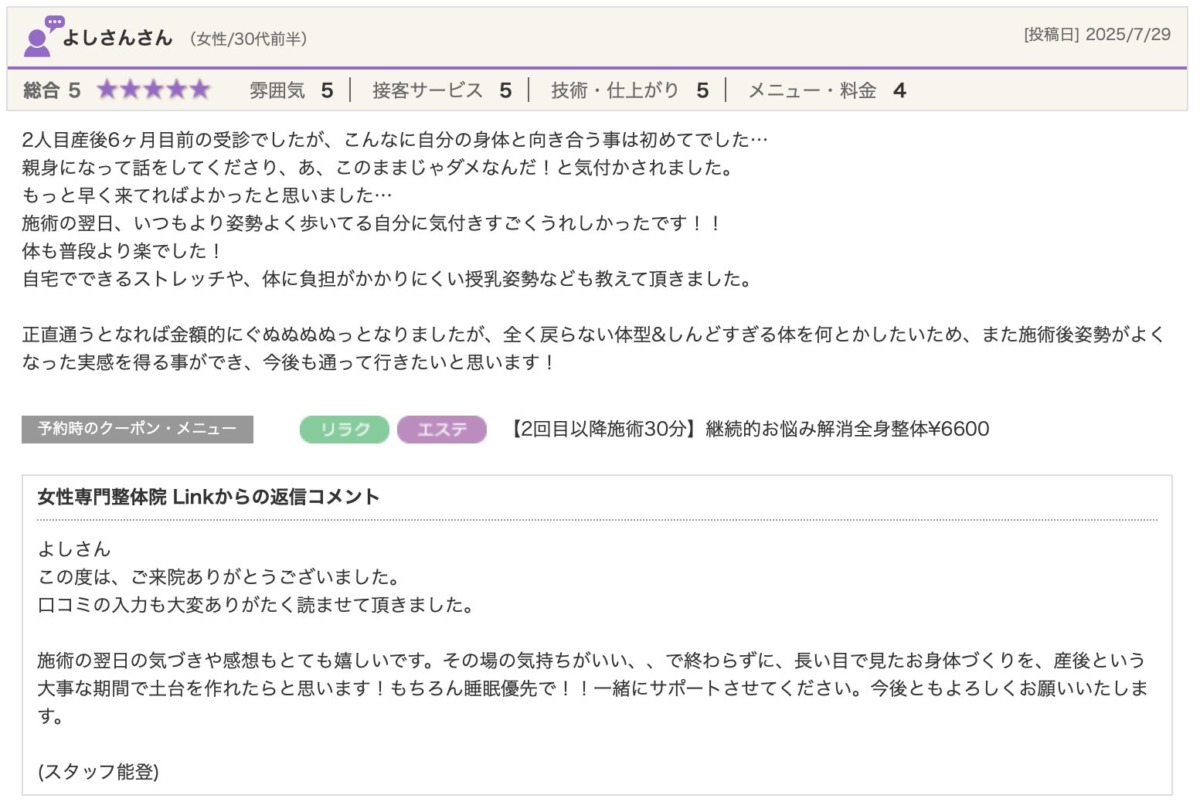Click the review's first line about 産後6ヶ月
This screenshot has width=1200, height=812.
(x=395, y=140)
